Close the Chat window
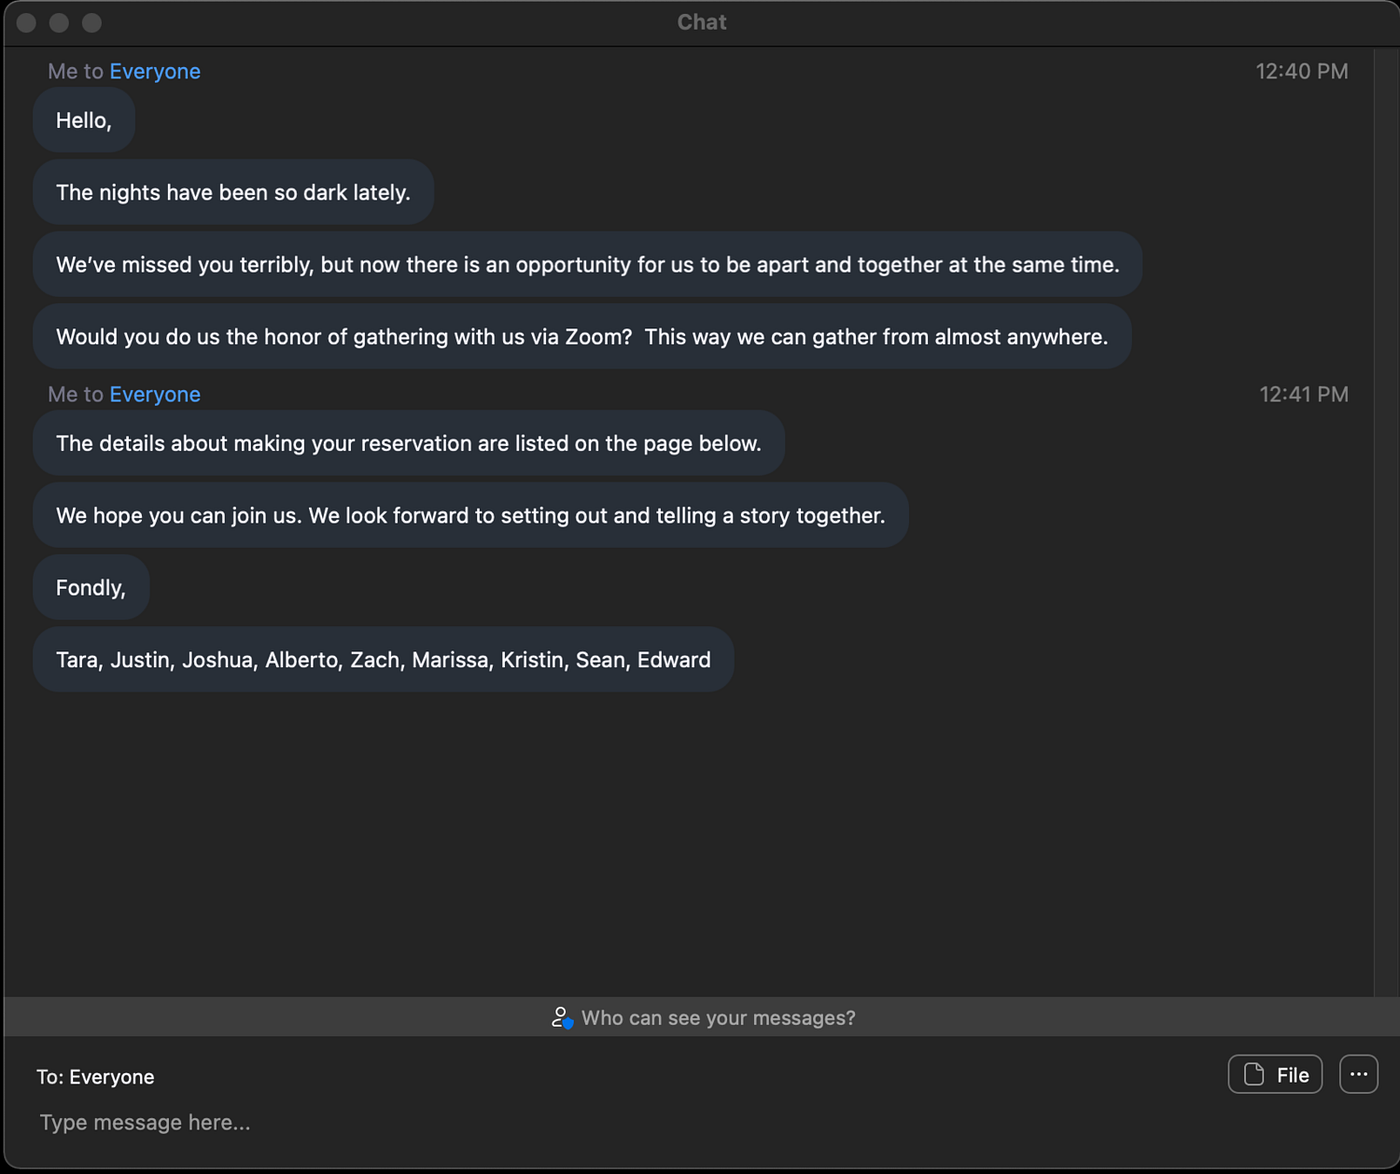Viewport: 1400px width, 1174px height. (x=27, y=22)
